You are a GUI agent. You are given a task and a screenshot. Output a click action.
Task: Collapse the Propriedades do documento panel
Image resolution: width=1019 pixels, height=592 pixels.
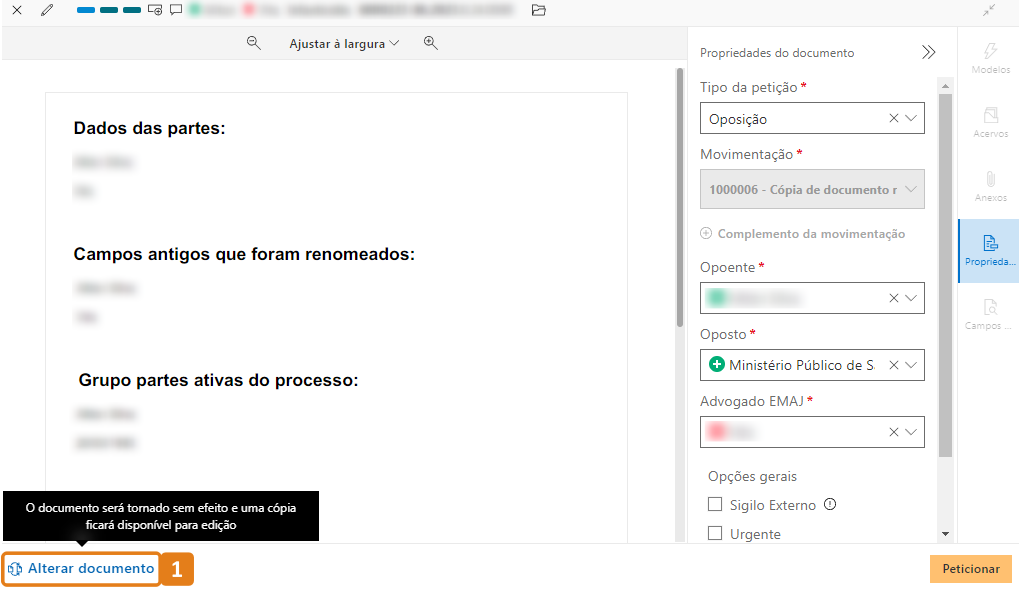click(928, 53)
